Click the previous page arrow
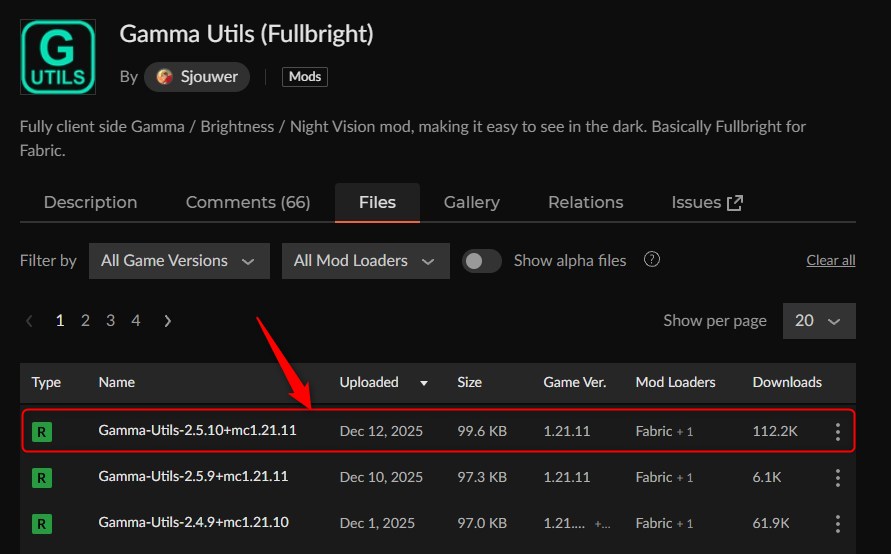The width and height of the screenshot is (891, 554). [29, 321]
